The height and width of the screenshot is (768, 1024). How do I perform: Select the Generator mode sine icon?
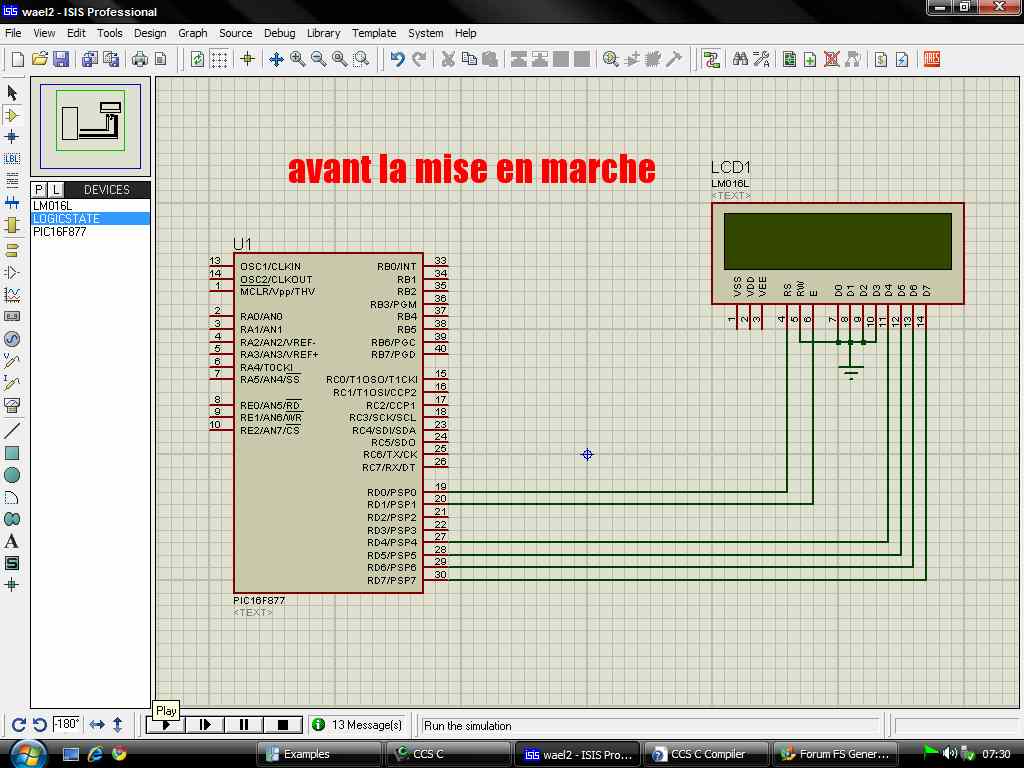coord(12,339)
